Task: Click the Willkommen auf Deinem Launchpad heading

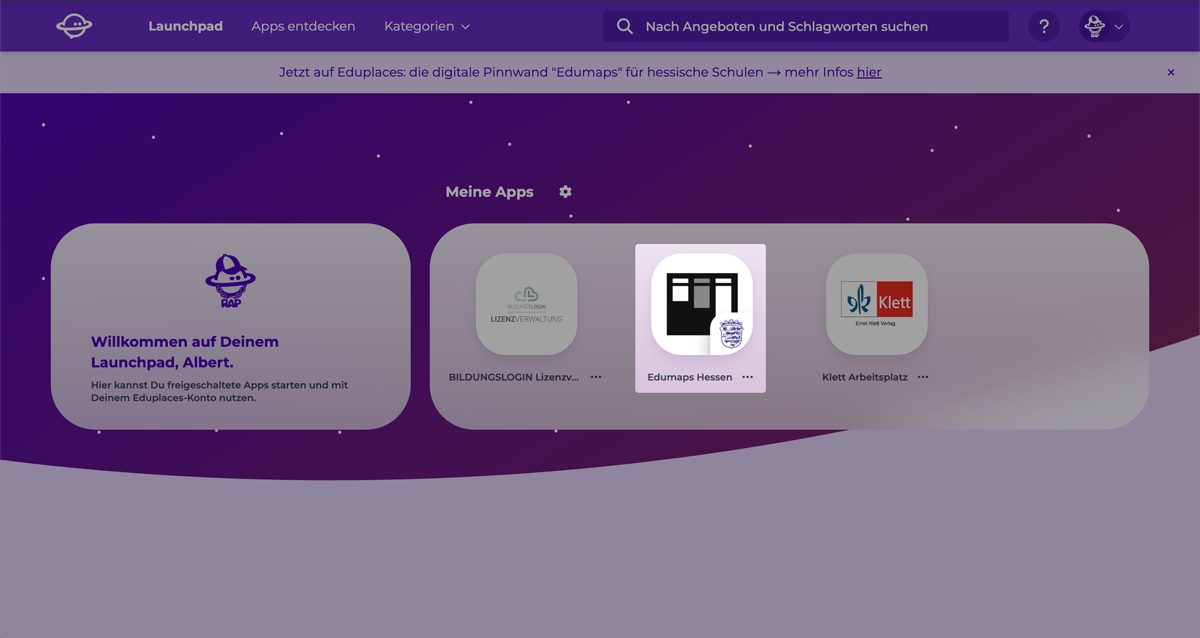Action: [185, 352]
